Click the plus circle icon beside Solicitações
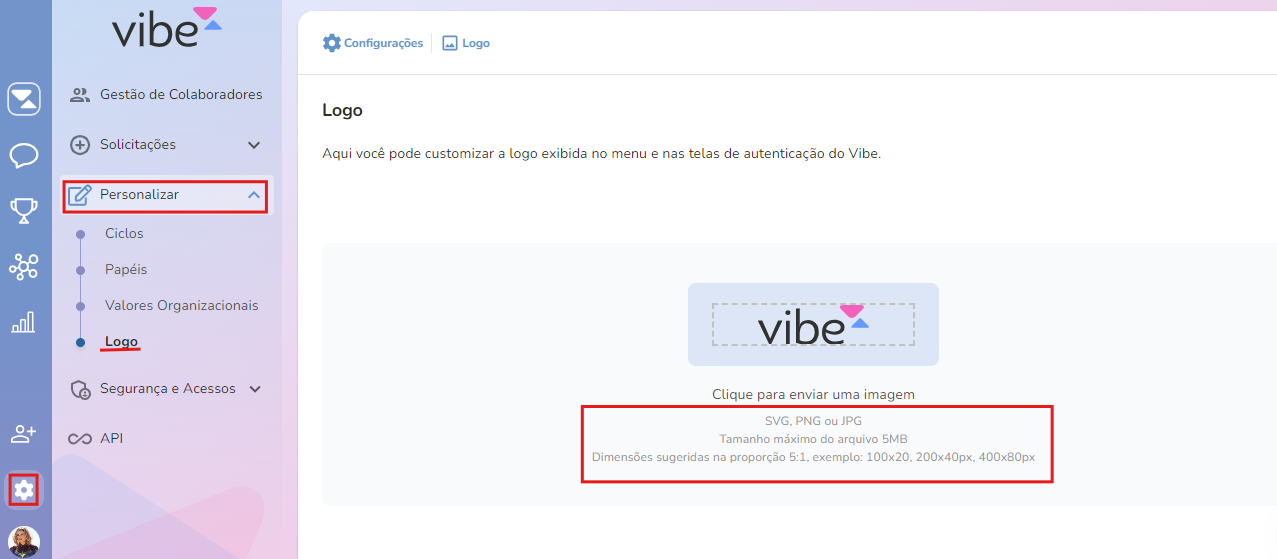This screenshot has width=1277, height=559. click(80, 145)
